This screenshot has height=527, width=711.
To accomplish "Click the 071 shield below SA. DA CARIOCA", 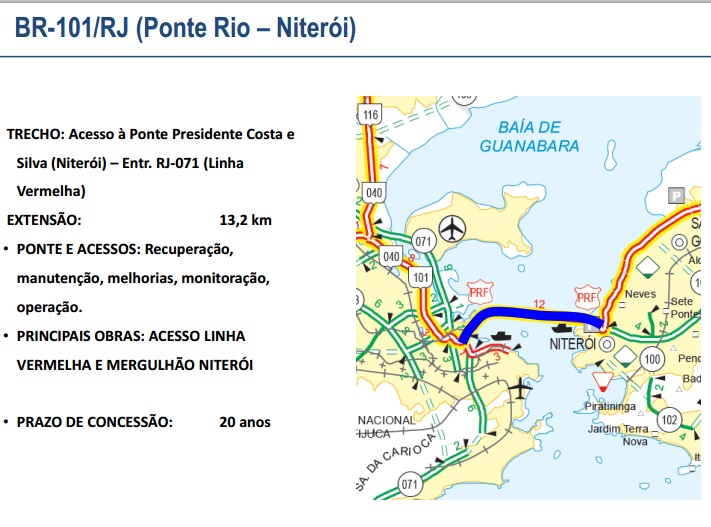I will [410, 484].
